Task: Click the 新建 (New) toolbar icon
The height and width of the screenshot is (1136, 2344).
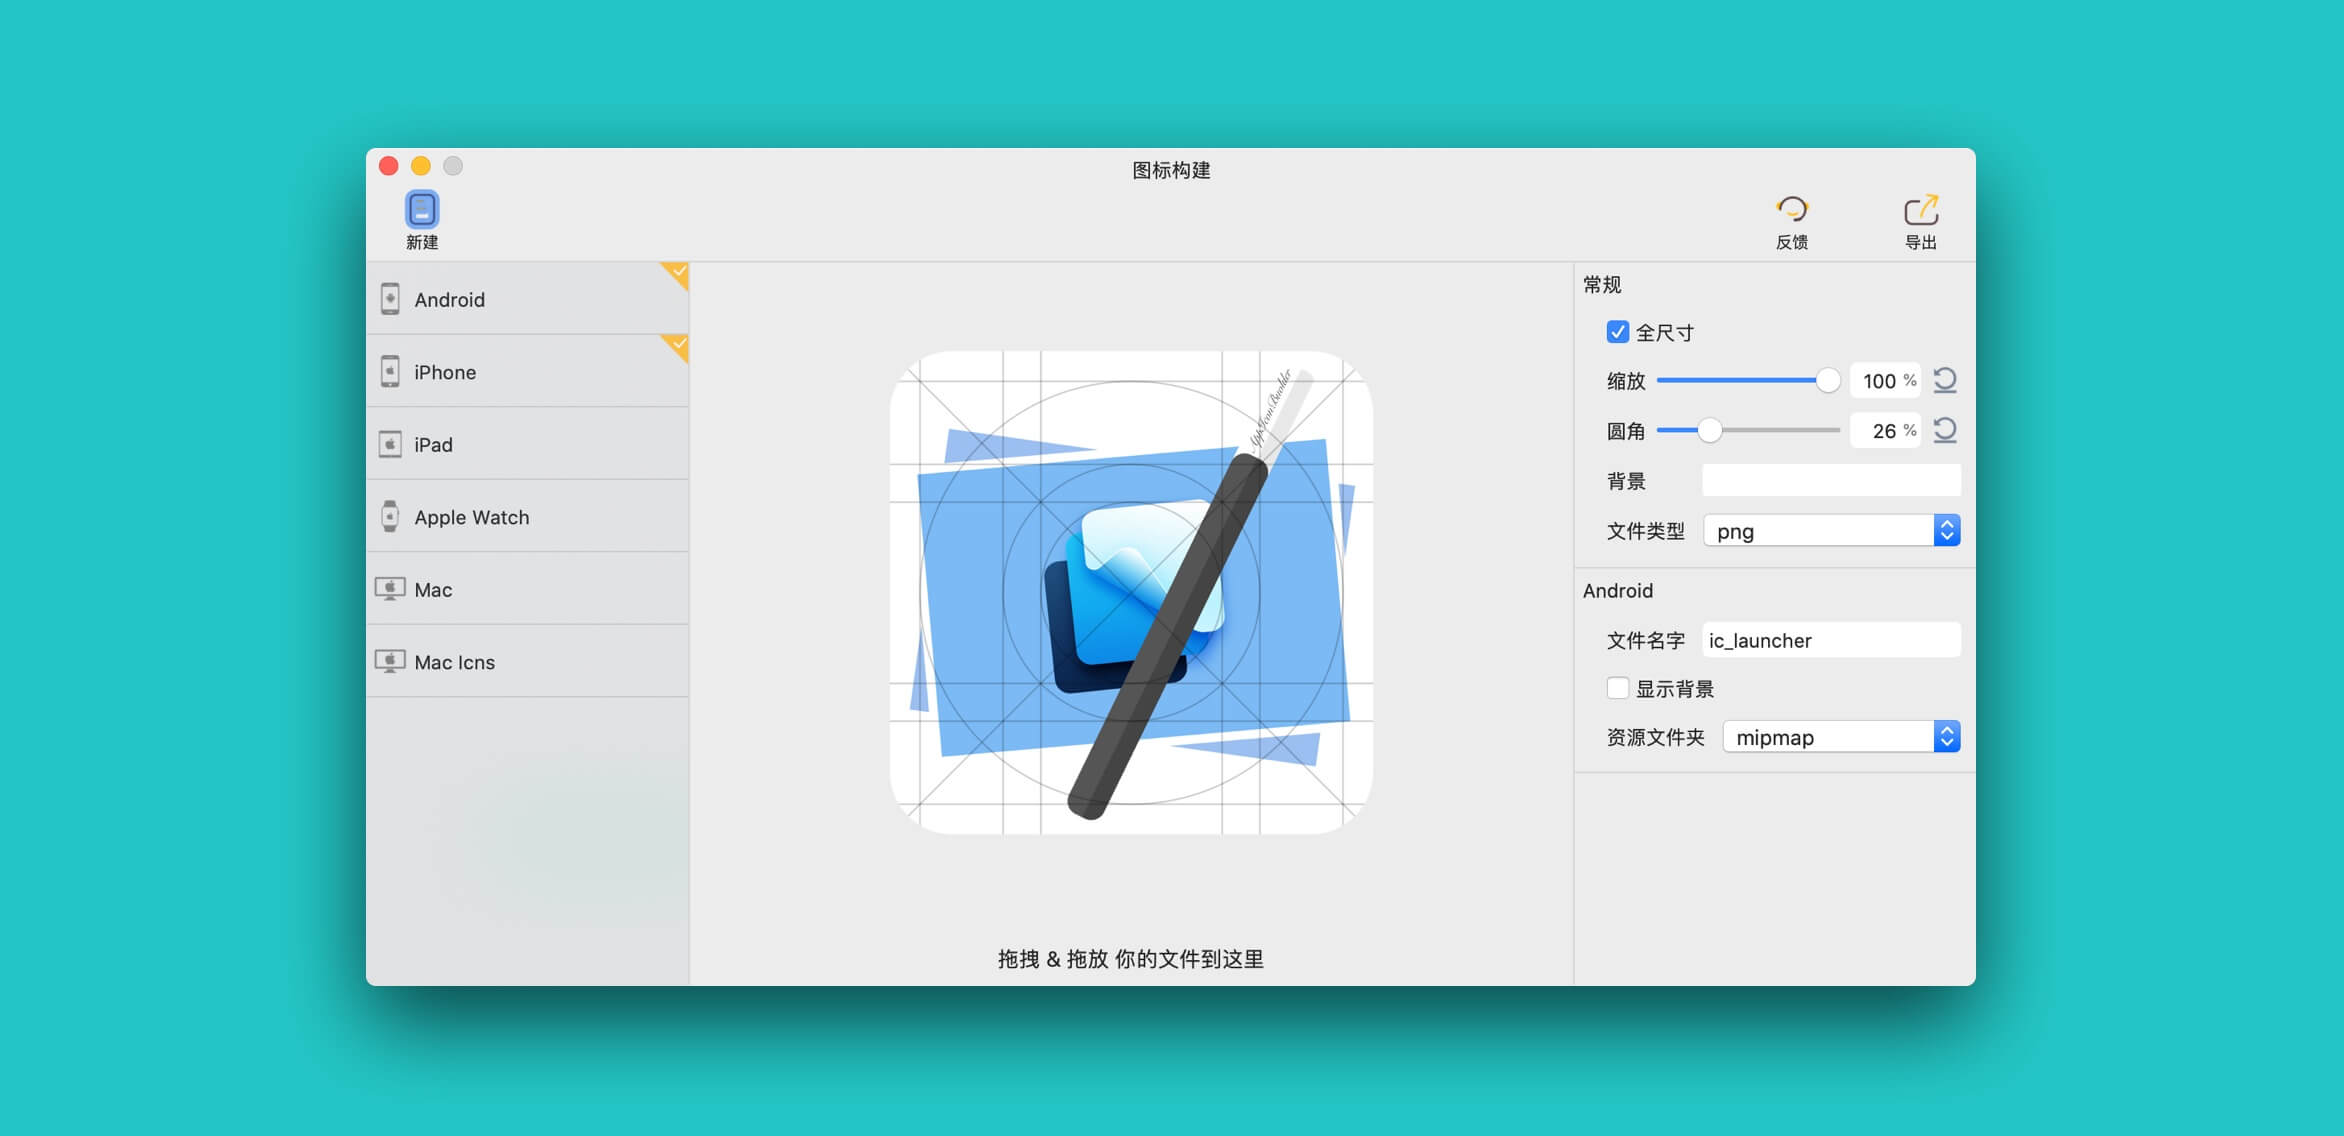Action: coord(421,210)
